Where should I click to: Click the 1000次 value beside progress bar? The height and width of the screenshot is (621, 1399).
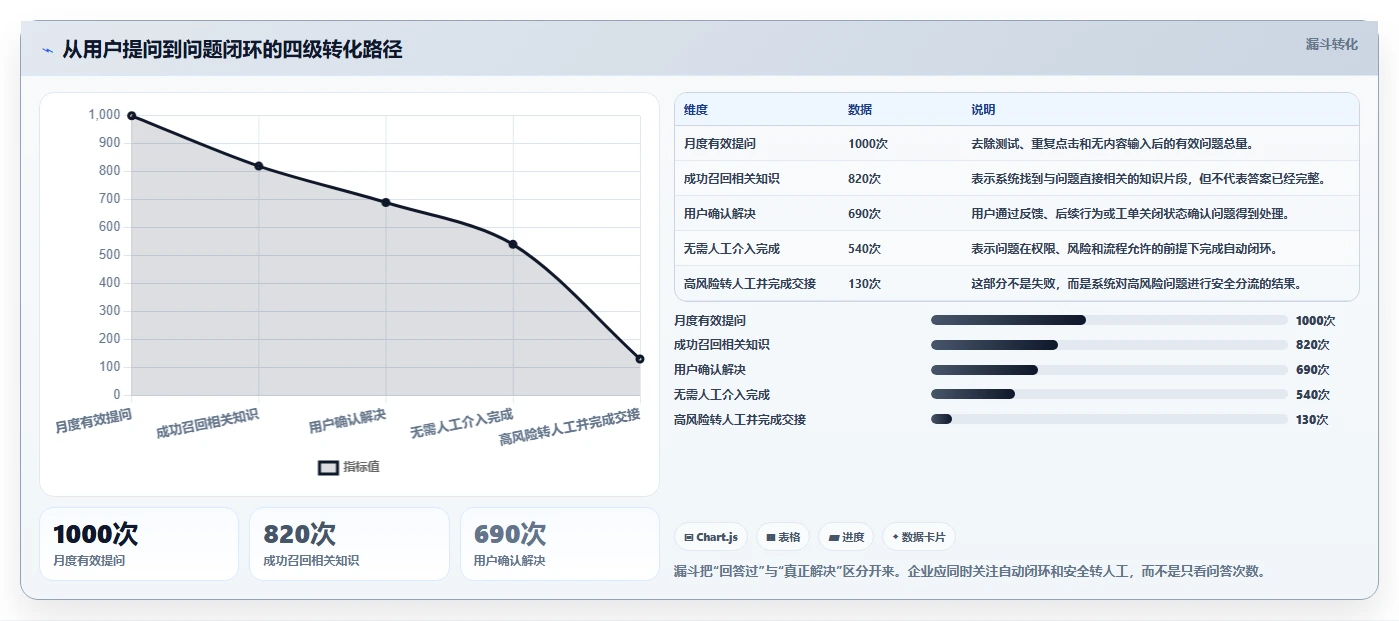1315,321
